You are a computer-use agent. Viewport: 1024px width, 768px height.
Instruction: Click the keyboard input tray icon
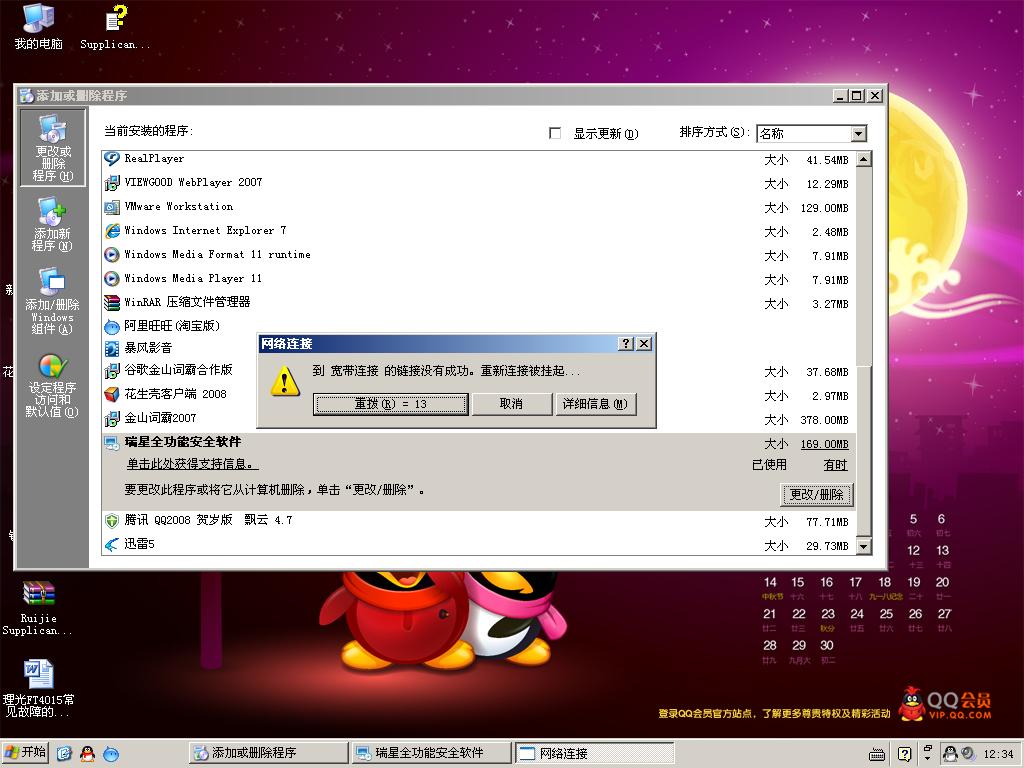pyautogui.click(x=877, y=755)
